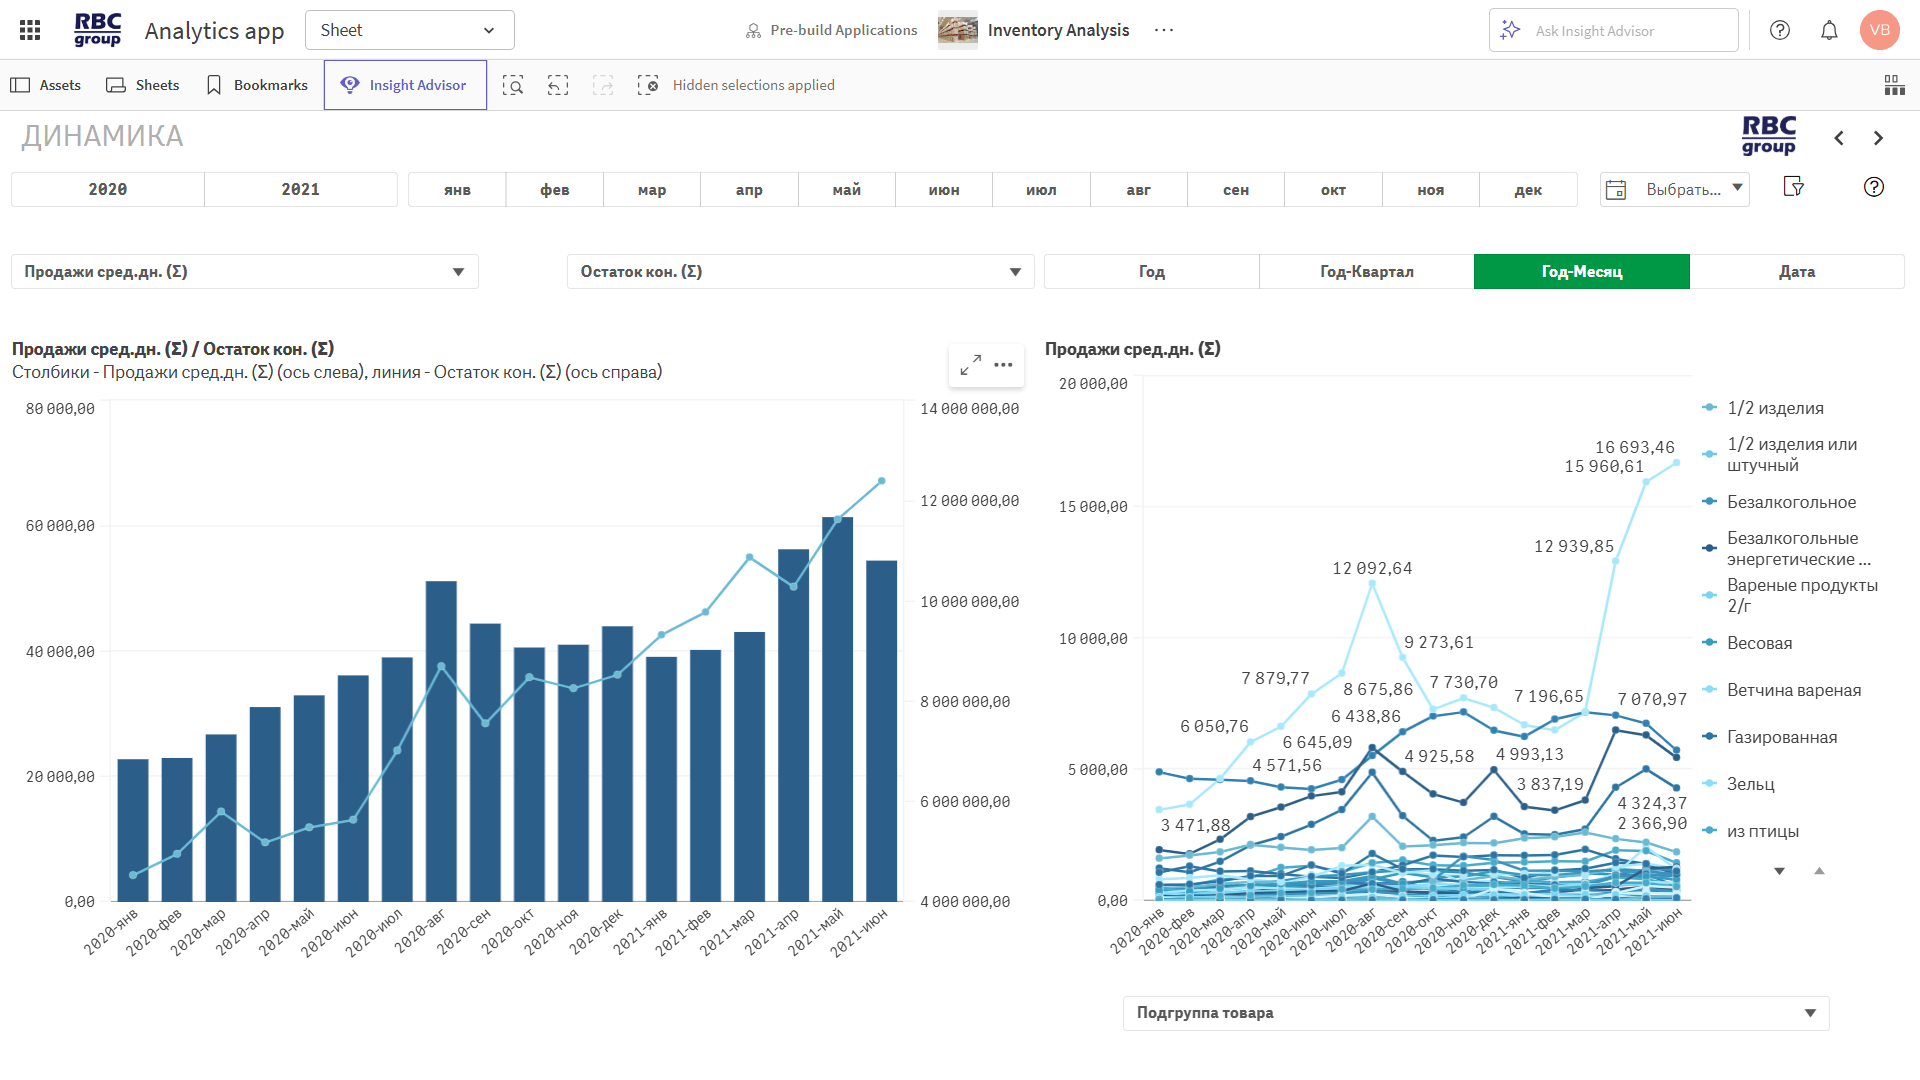Open the Assets panel

46,85
